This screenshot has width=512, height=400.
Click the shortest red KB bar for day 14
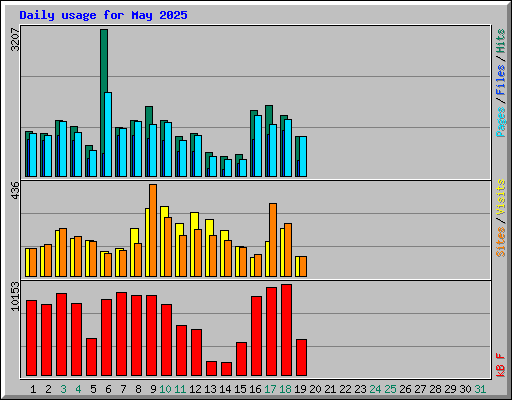click(226, 369)
